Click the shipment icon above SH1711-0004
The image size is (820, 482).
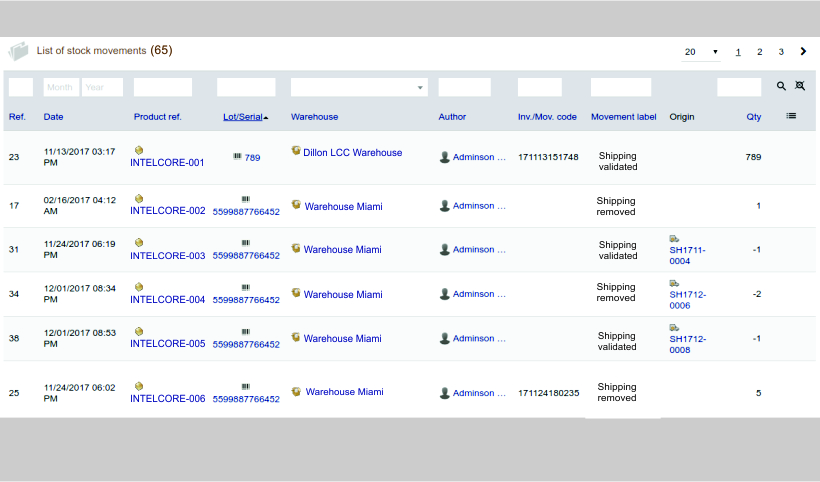[674, 239]
